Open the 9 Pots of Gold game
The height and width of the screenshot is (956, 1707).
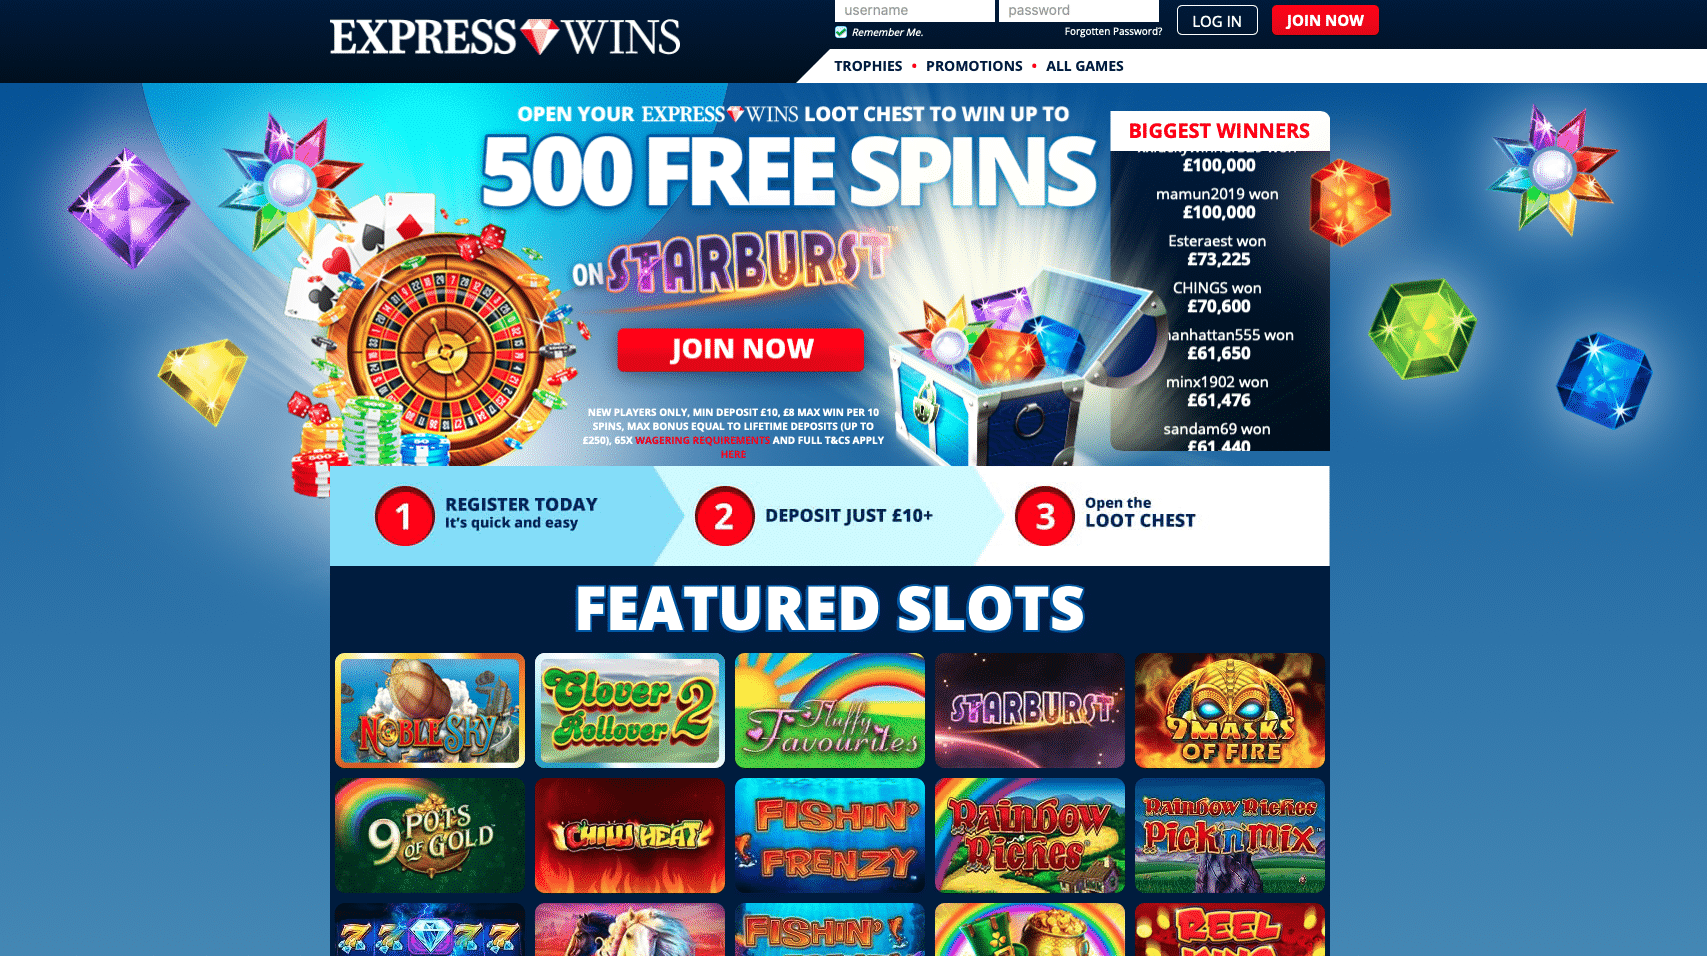pos(430,835)
